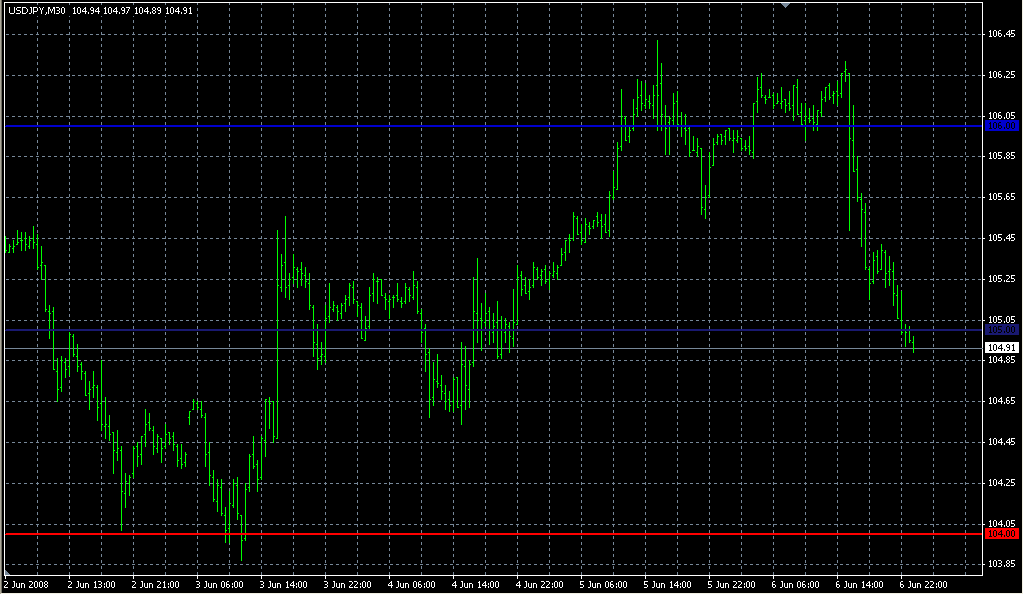Click the red 104.00 price tag
This screenshot has height=594, width=1024.
(x=1001, y=534)
